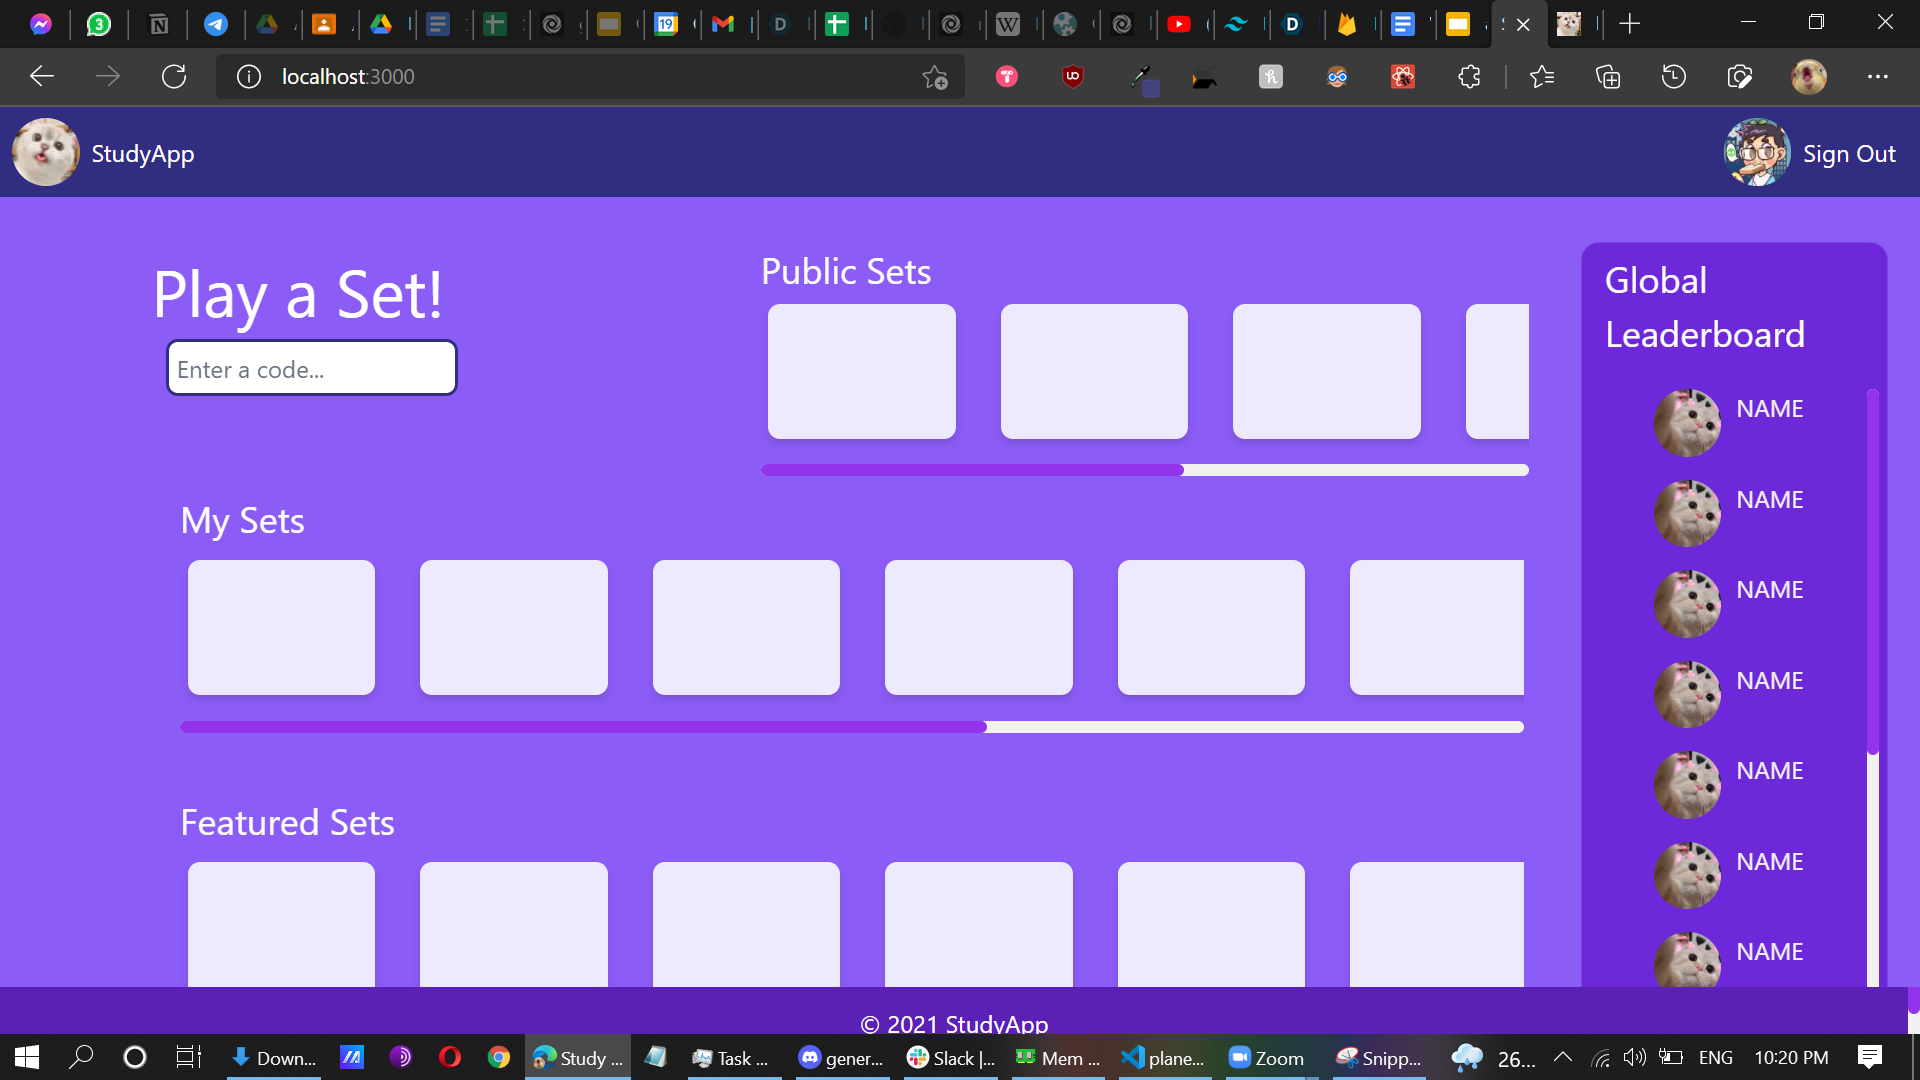Click the Enter a code input field
1920x1080 pixels.
312,368
